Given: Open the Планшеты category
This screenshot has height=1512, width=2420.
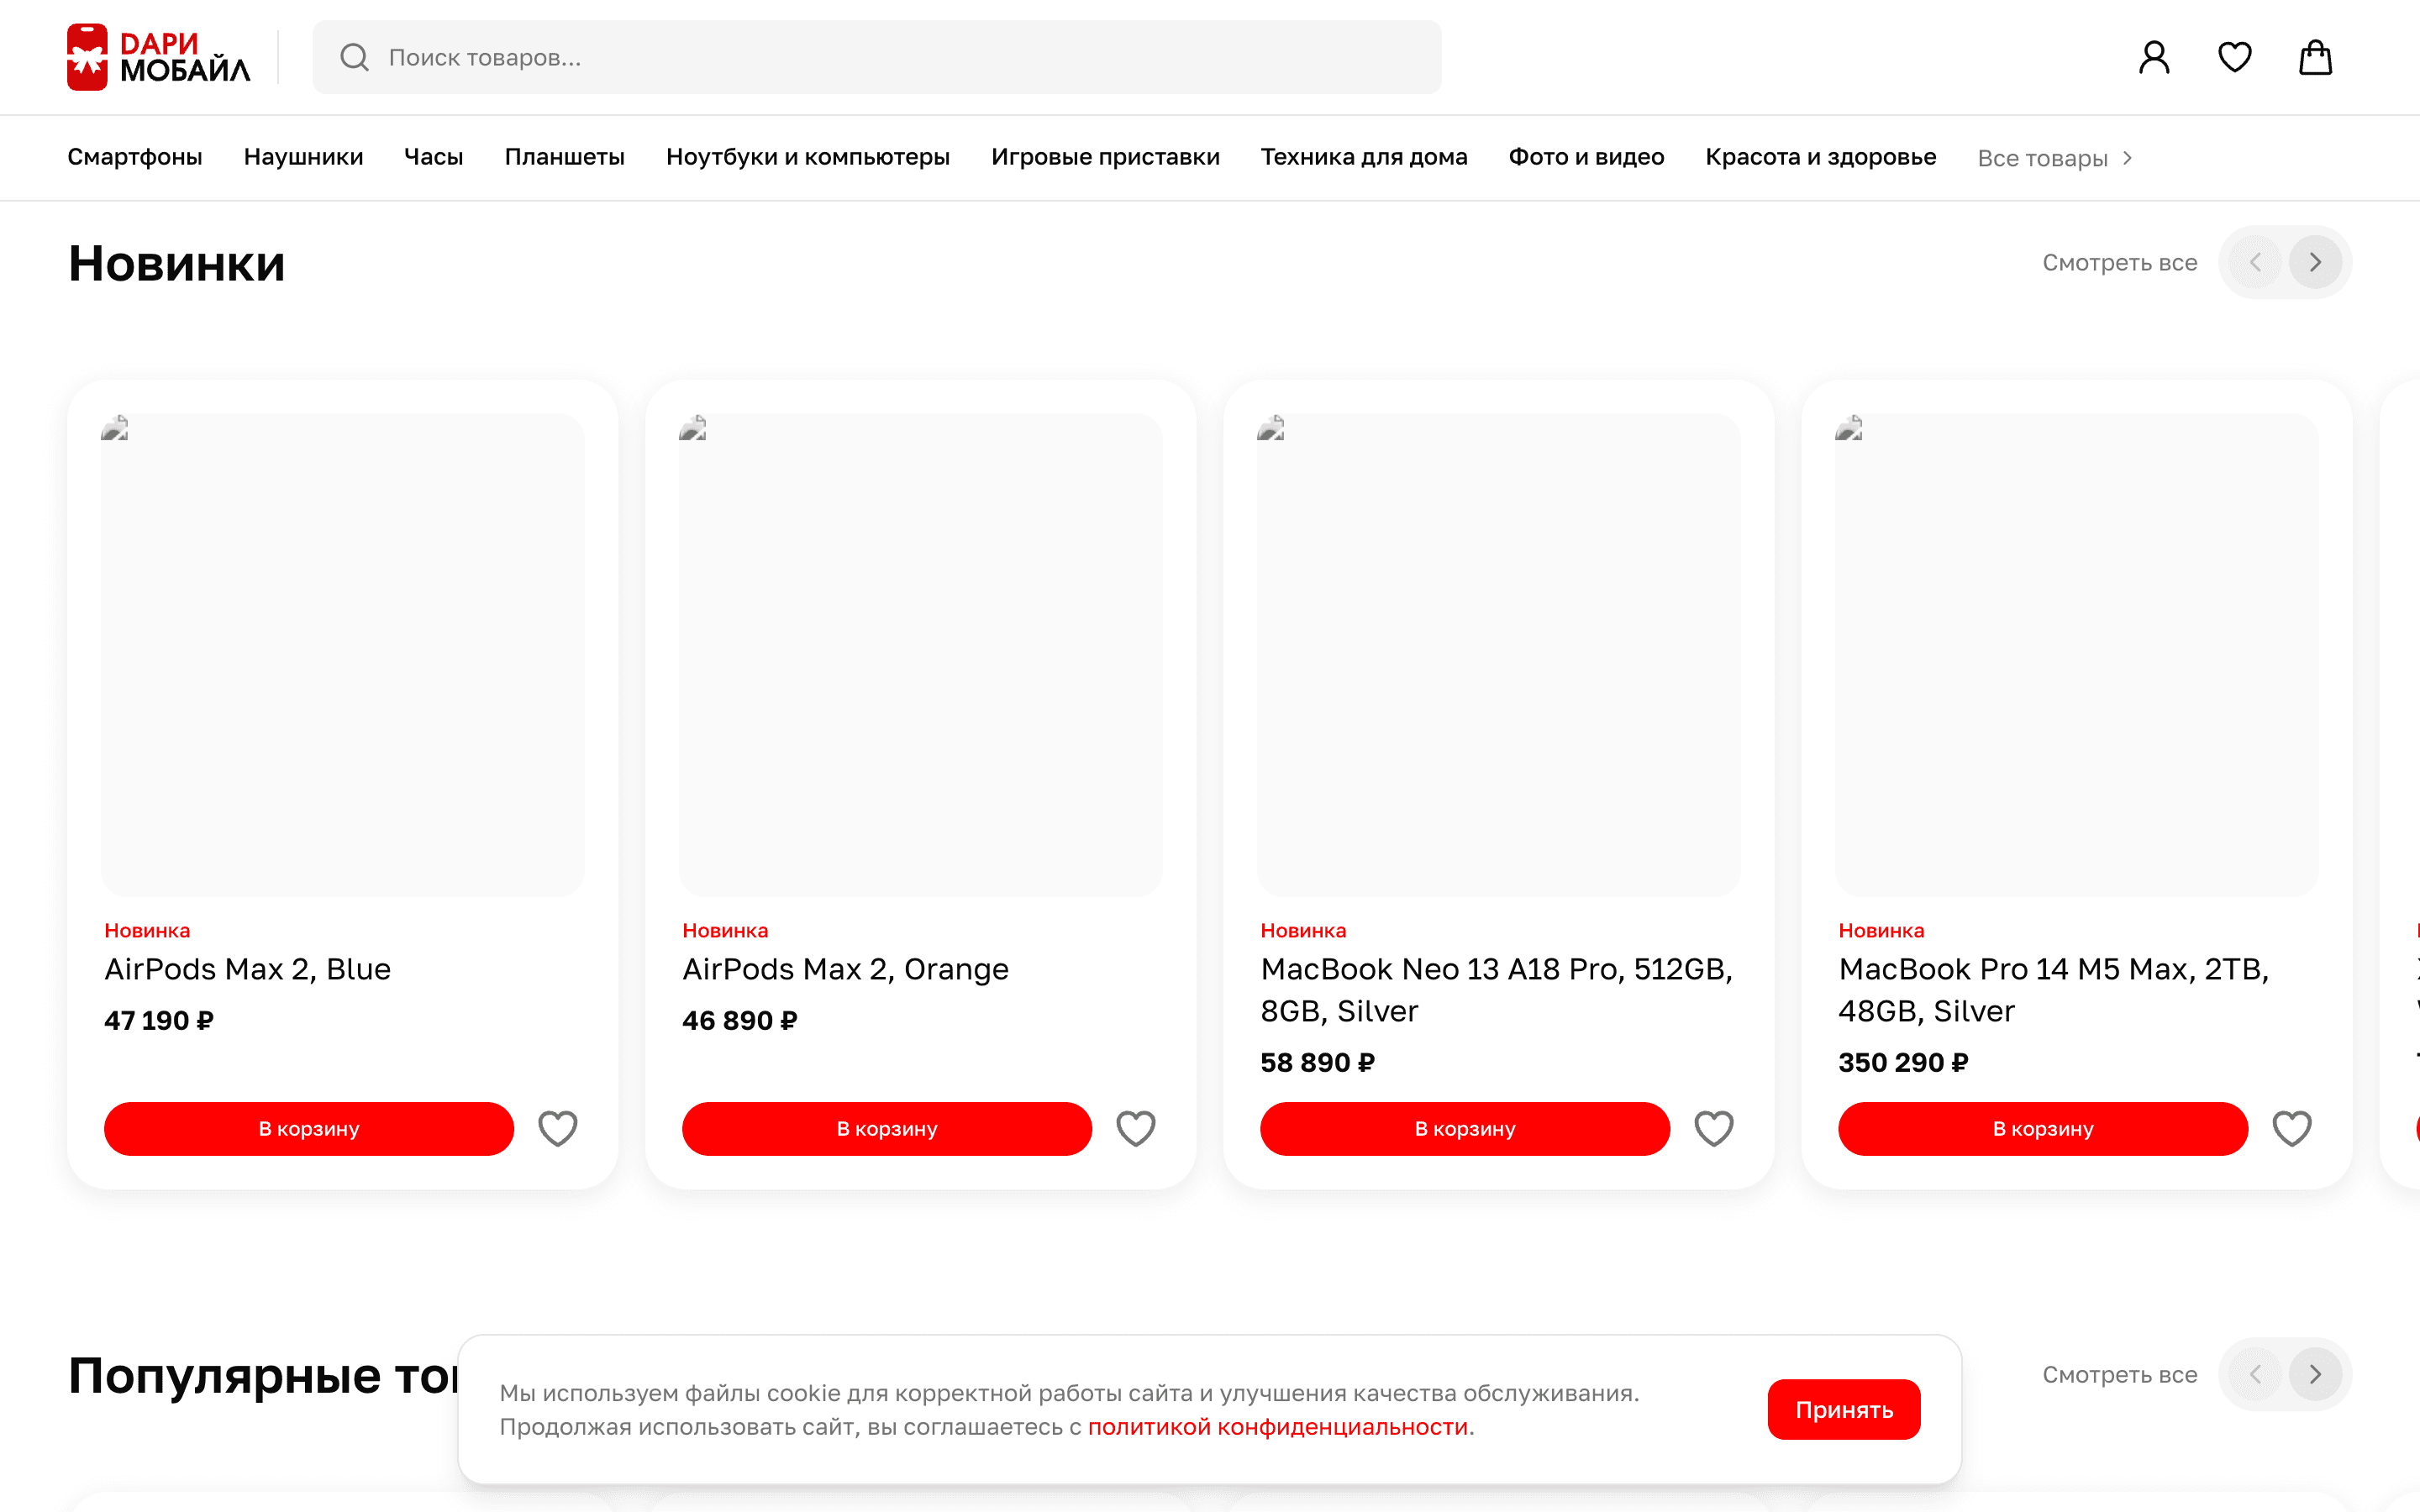Looking at the screenshot, I should 564,157.
